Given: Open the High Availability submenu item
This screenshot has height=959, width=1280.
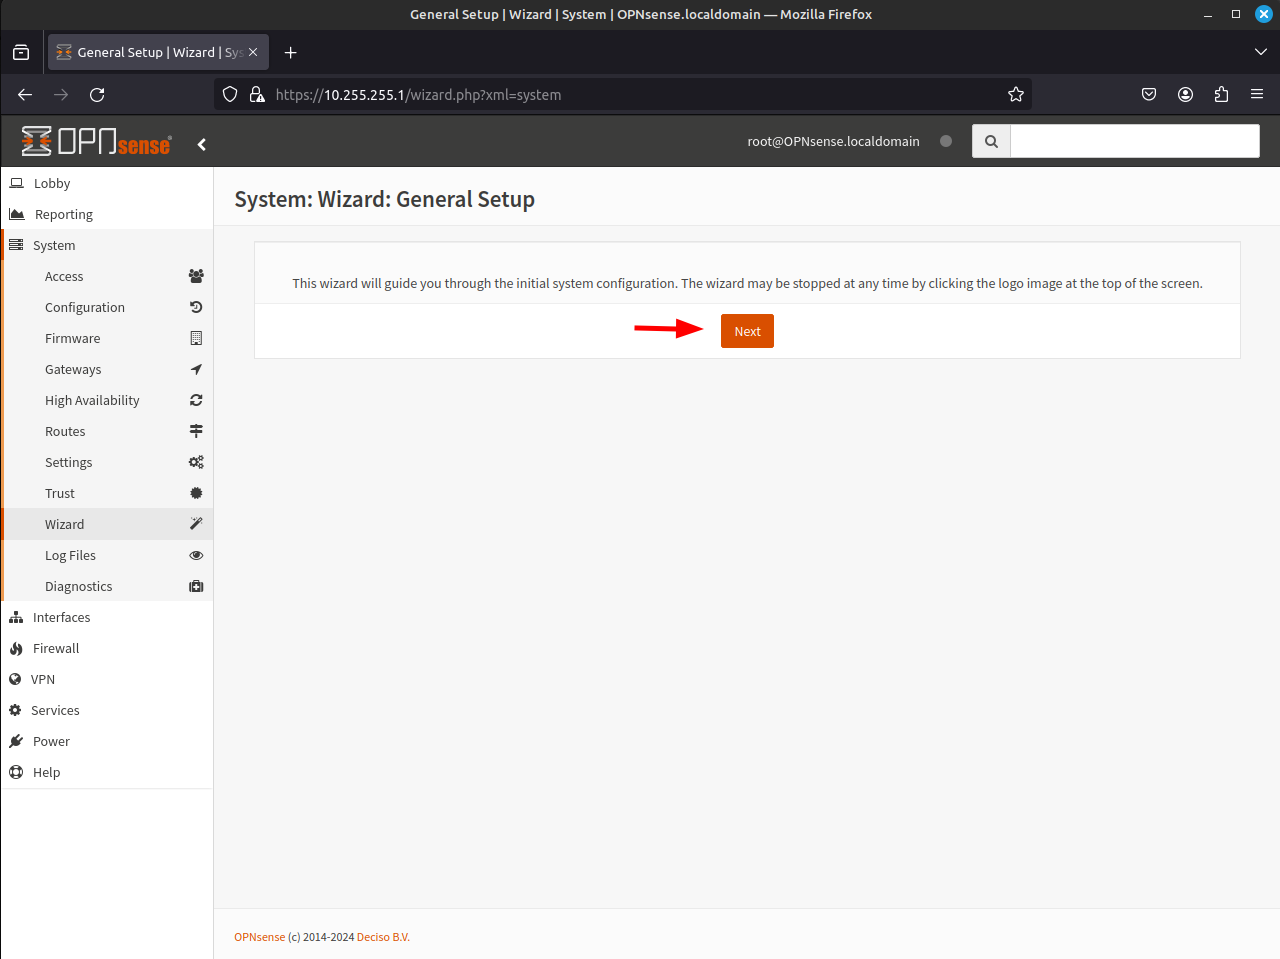Looking at the screenshot, I should click(x=92, y=400).
